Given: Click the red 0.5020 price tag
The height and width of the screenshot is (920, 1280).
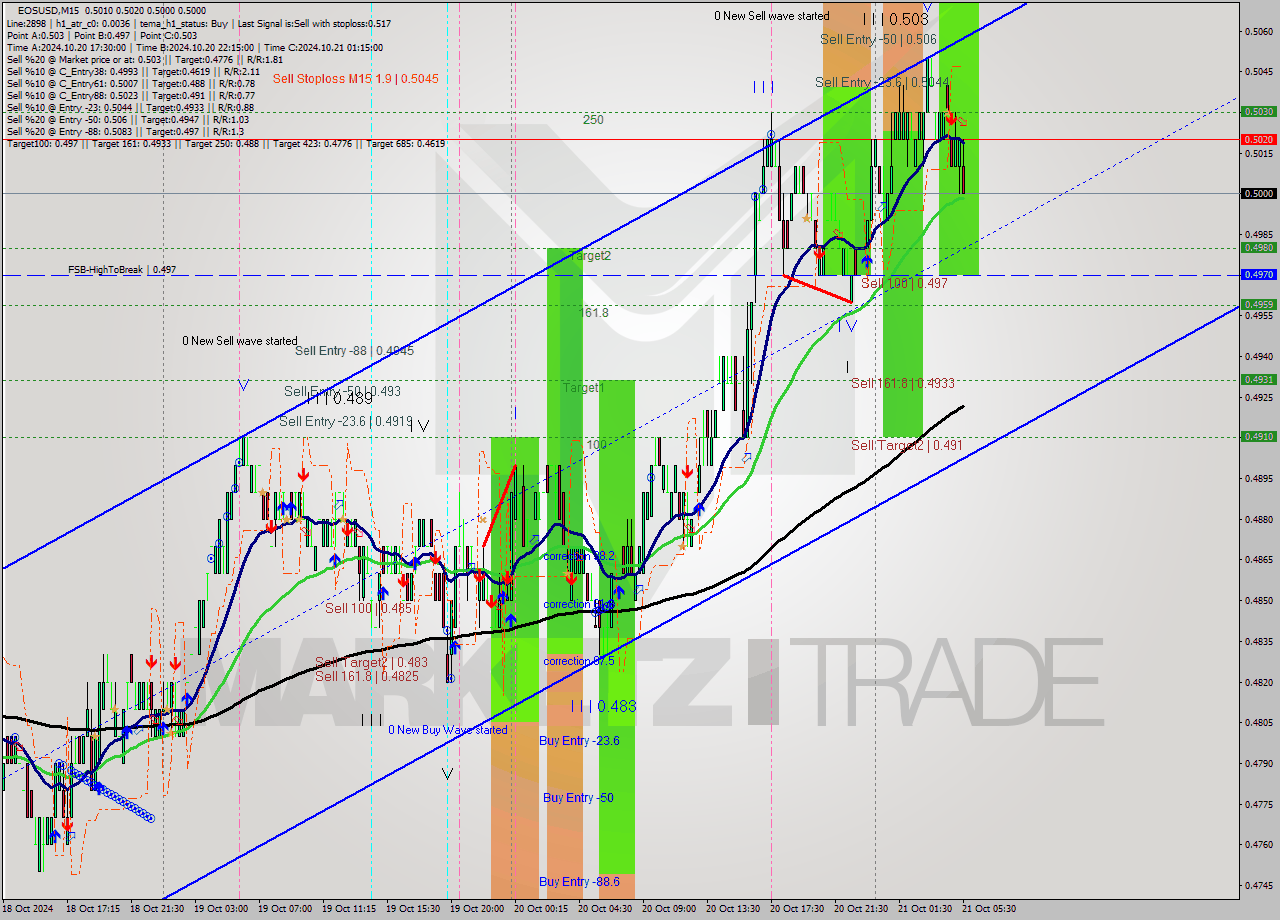Looking at the screenshot, I should pos(1258,139).
